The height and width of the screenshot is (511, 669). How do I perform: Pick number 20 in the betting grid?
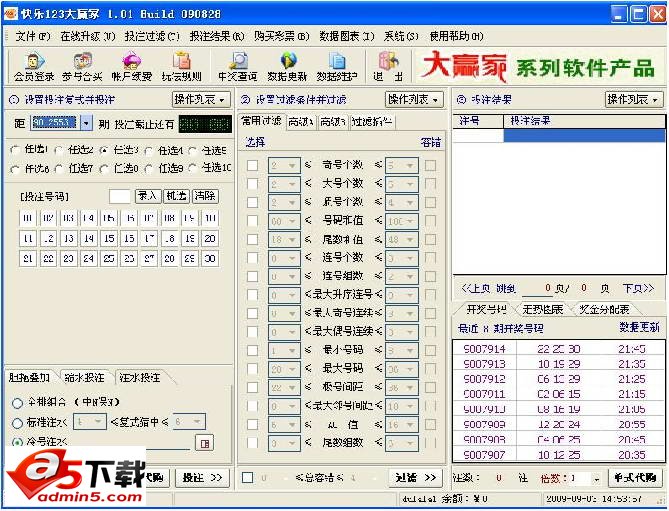(x=210, y=238)
